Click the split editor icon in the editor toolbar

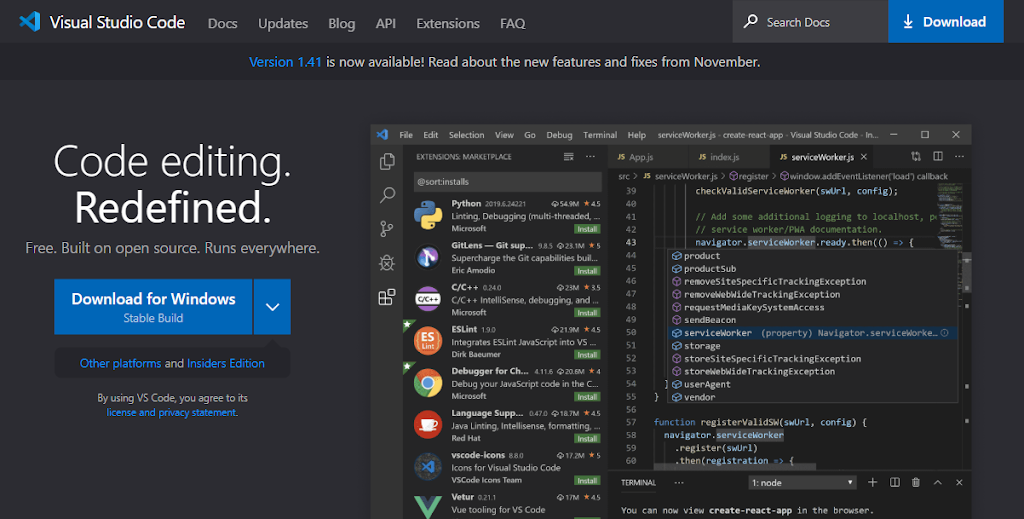point(938,157)
